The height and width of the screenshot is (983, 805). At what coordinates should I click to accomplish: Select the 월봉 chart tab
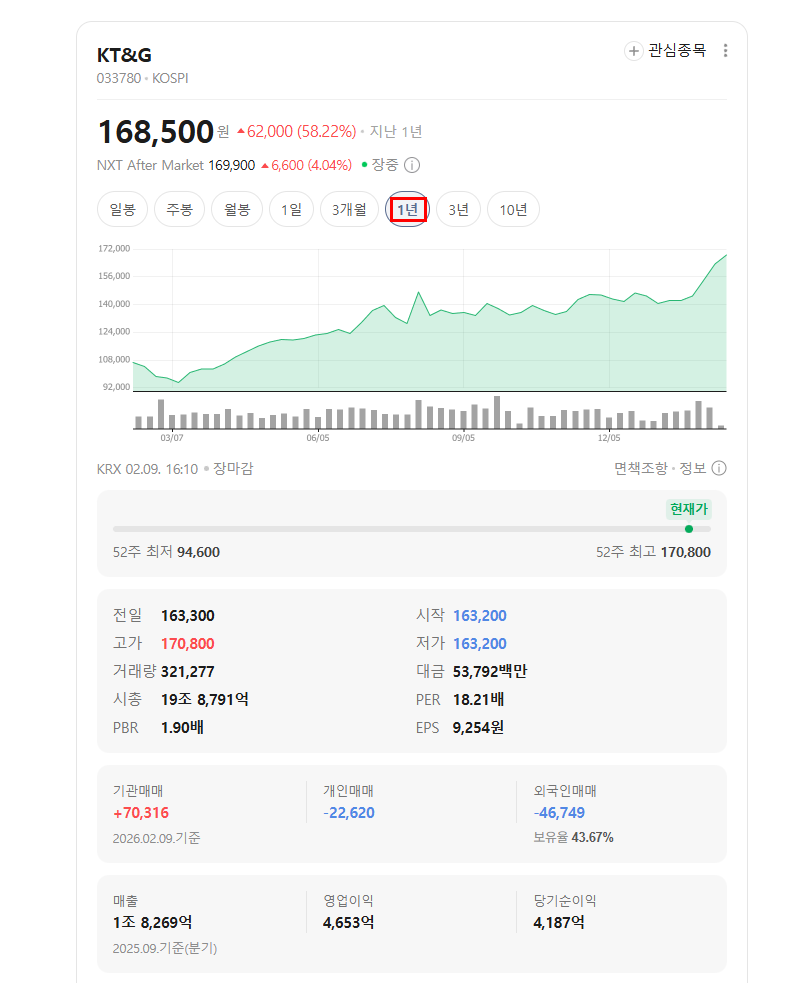point(237,209)
